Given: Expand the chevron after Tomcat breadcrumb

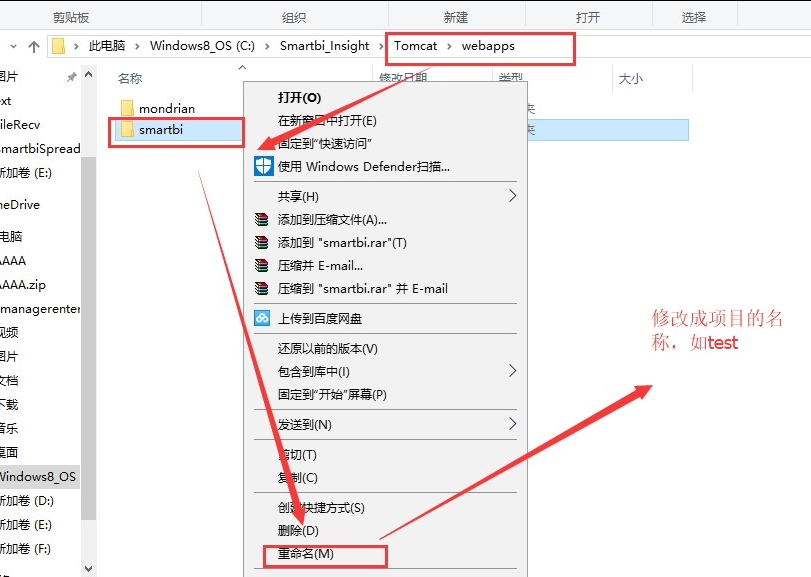Looking at the screenshot, I should click(449, 47).
